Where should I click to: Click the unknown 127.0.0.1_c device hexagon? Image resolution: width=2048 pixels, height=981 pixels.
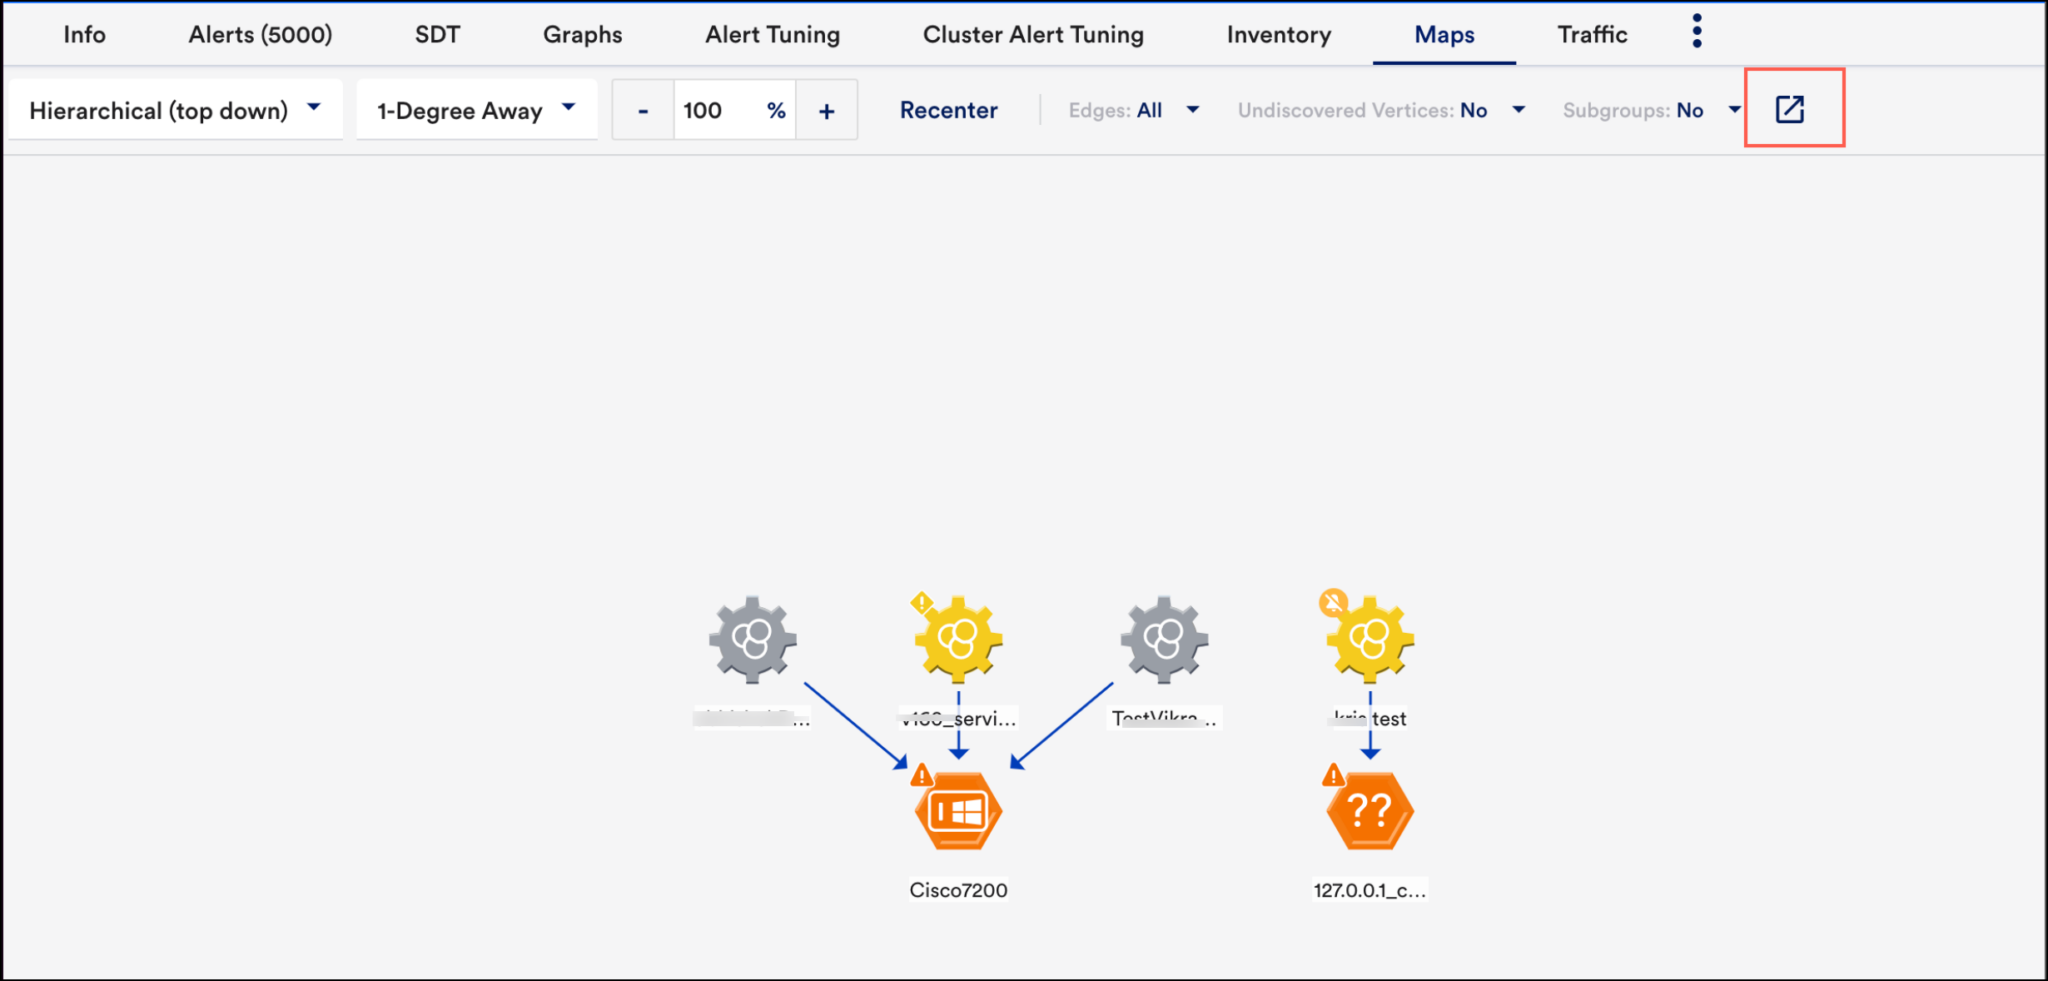(x=1369, y=810)
